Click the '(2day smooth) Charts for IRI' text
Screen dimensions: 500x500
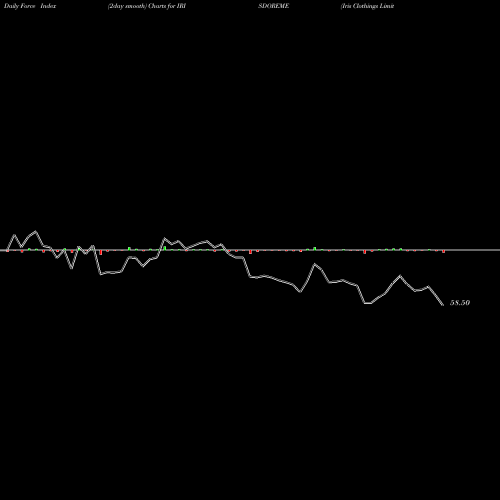[x=147, y=6]
